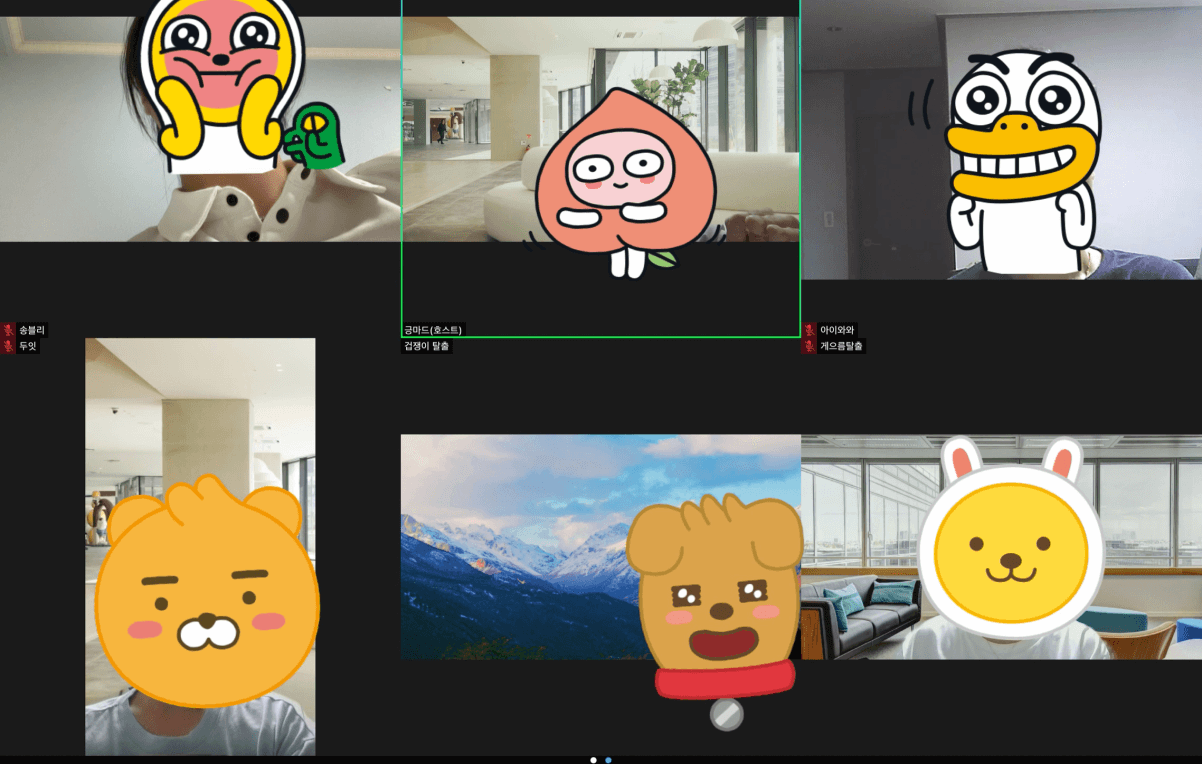
Task: Click the muted mic icon beside 송블리
Action: 8,330
